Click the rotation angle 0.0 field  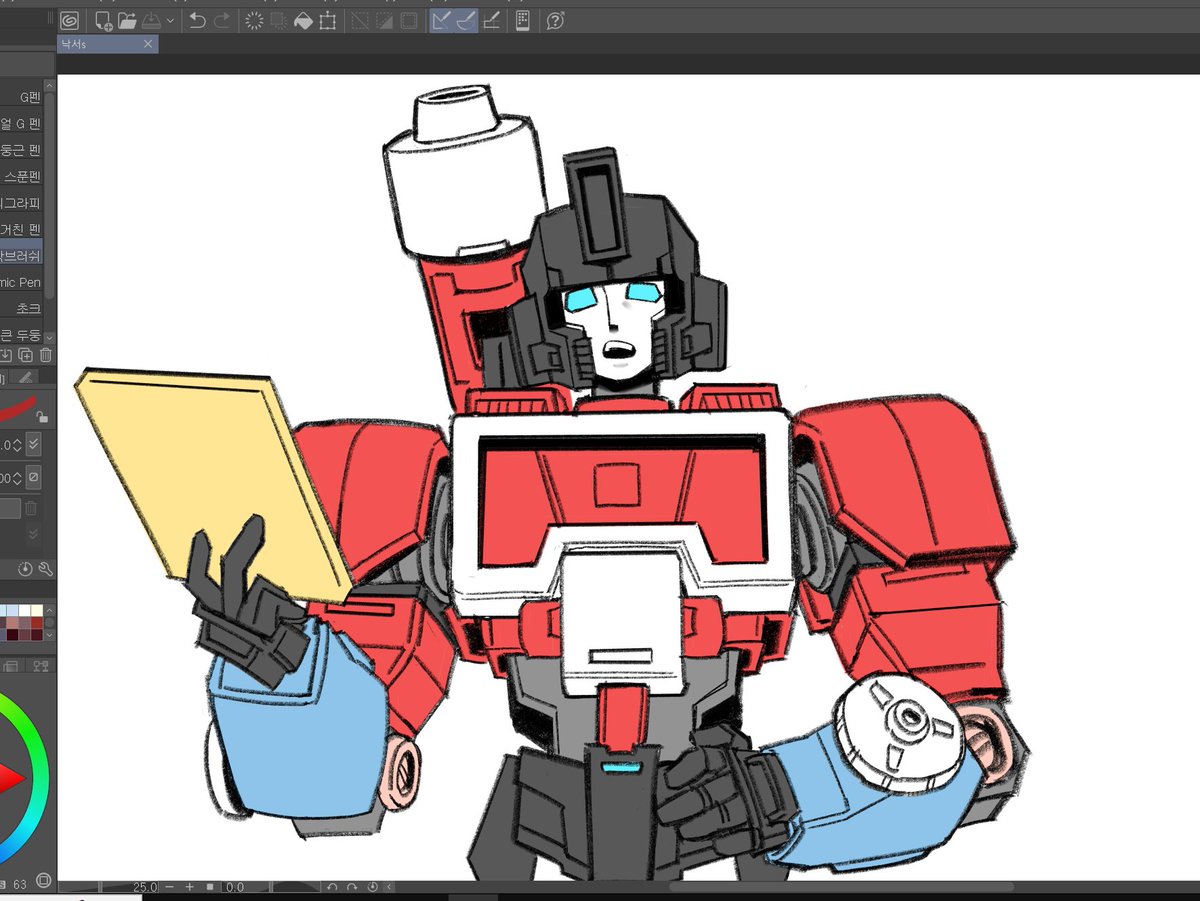pos(234,886)
